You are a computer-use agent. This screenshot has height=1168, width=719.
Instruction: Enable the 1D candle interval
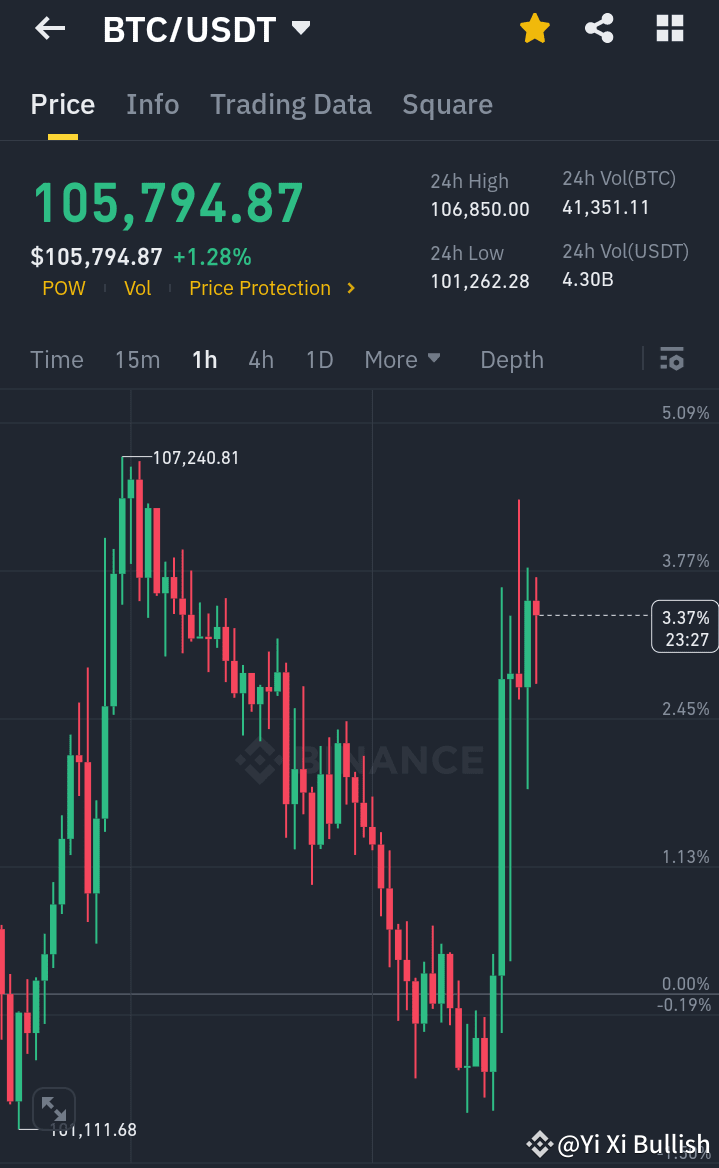(319, 359)
